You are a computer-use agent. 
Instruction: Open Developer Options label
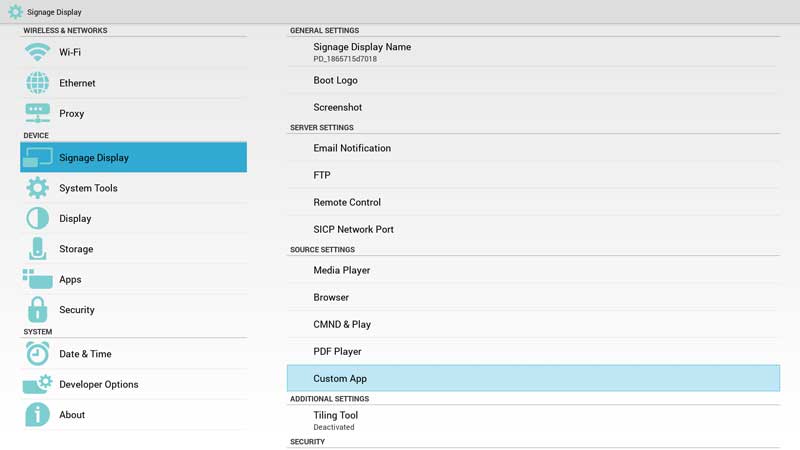98,384
